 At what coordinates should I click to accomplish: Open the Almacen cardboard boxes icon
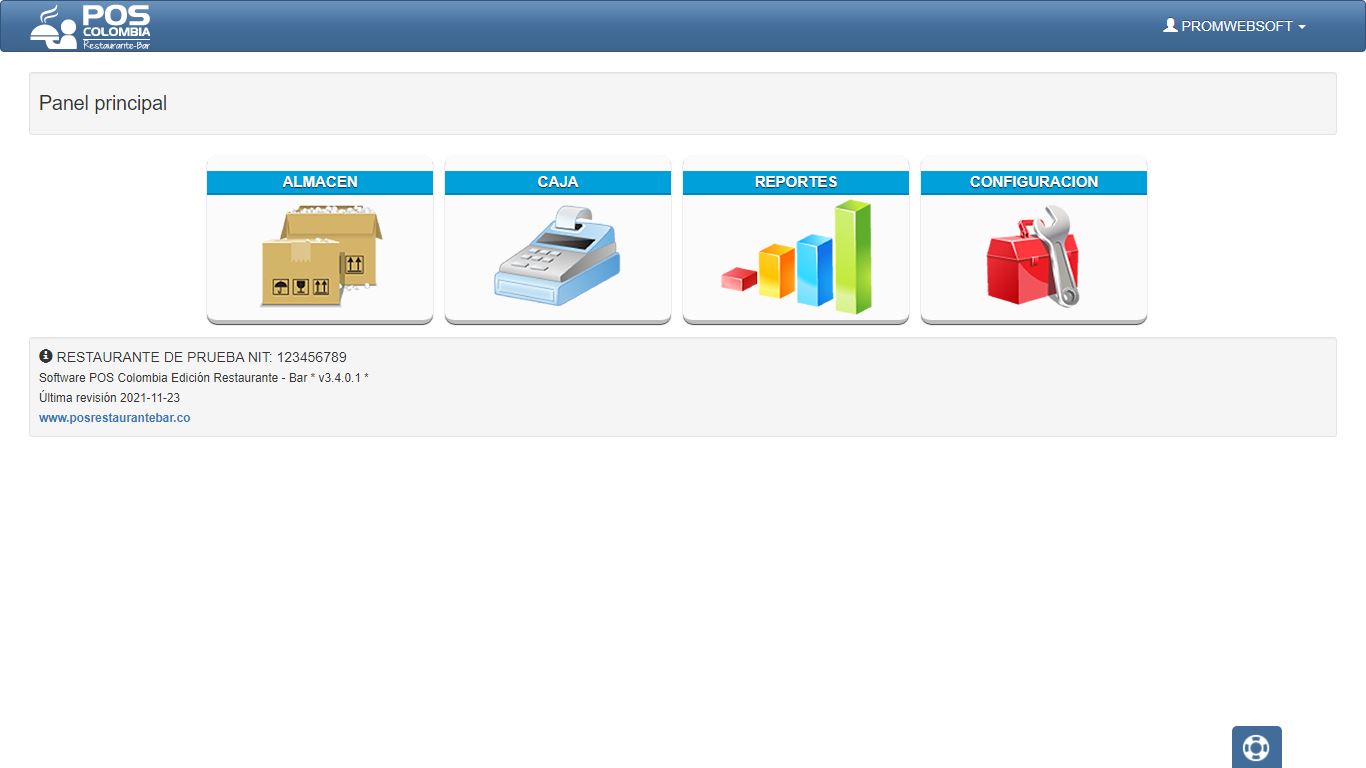coord(320,256)
